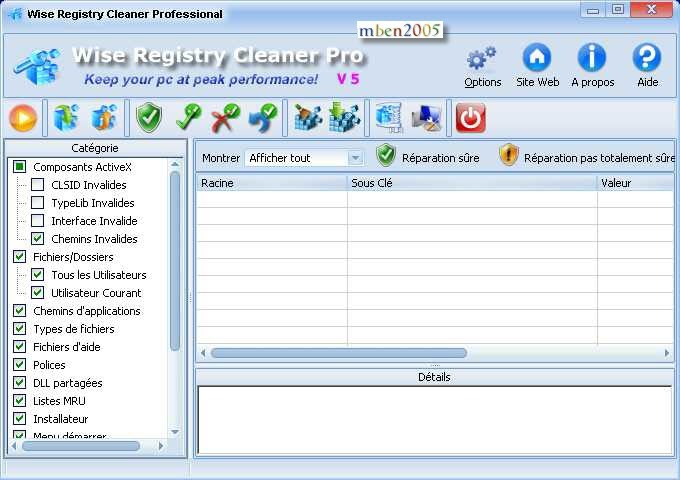Image resolution: width=680 pixels, height=480 pixels.
Task: Check TypeLib Invalides
Action: coord(38,202)
